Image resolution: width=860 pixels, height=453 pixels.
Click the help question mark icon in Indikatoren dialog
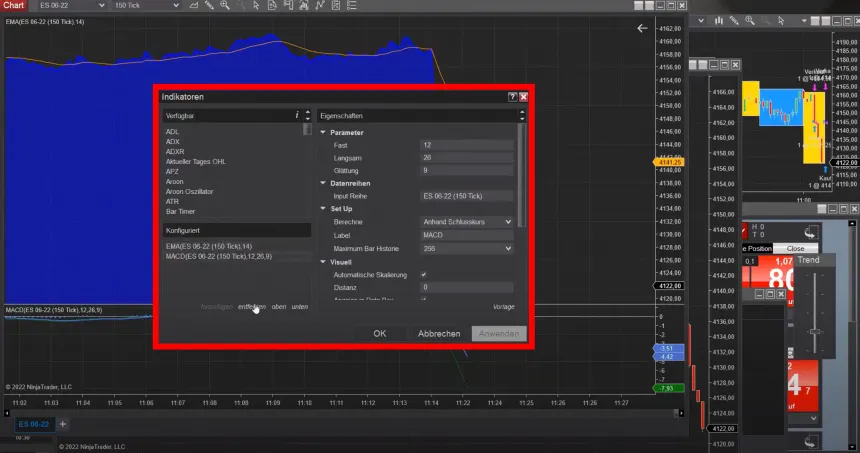[x=512, y=97]
